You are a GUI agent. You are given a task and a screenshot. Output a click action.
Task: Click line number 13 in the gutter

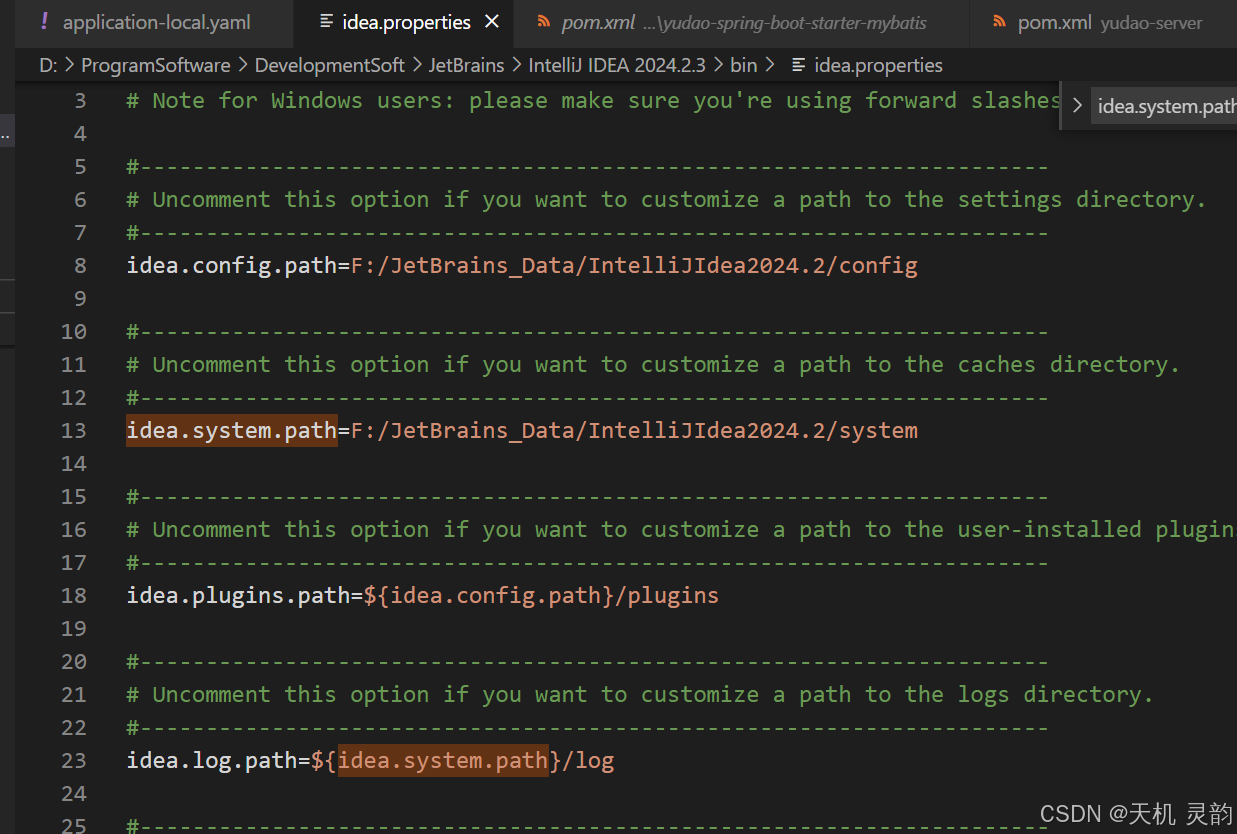click(74, 430)
